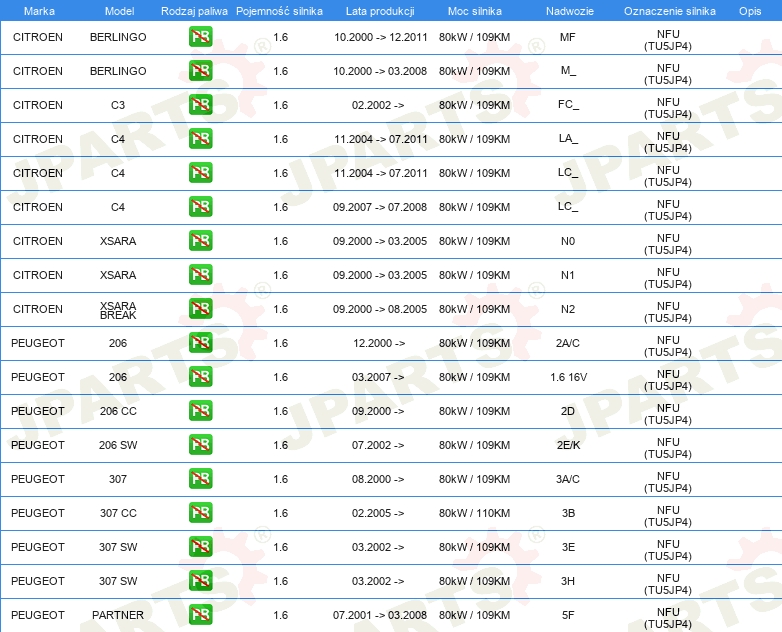The height and width of the screenshot is (632, 782).
Task: Click the C3 model cell
Action: [x=118, y=105]
